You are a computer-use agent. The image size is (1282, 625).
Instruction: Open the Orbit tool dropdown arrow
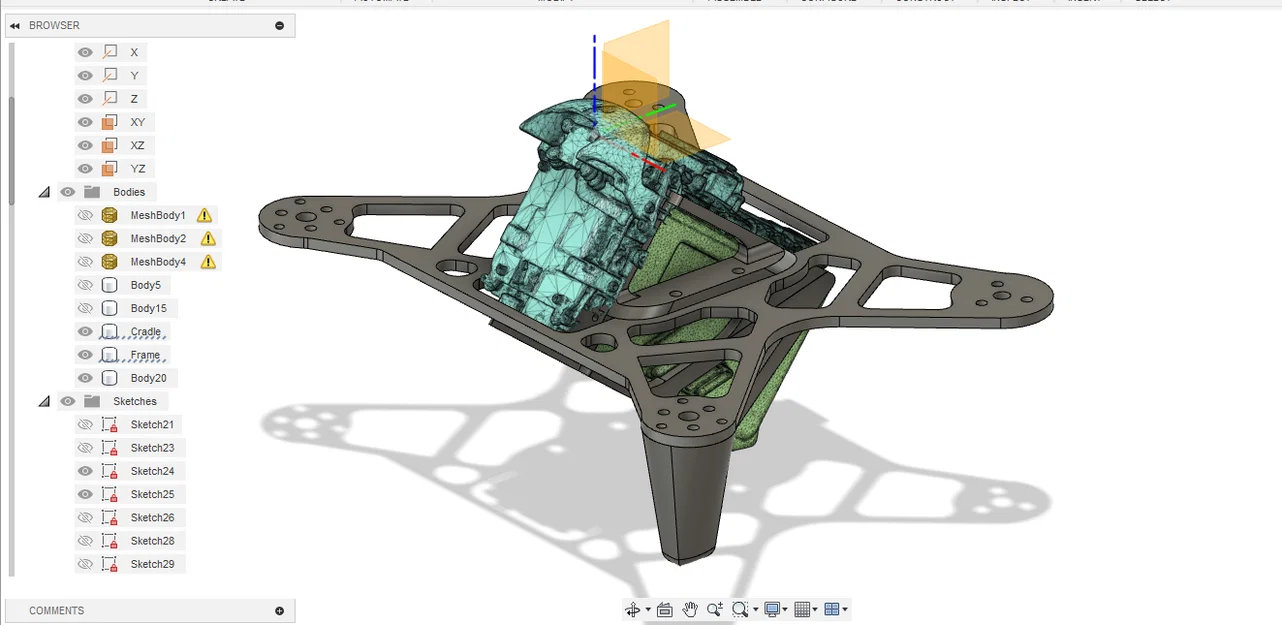648,609
